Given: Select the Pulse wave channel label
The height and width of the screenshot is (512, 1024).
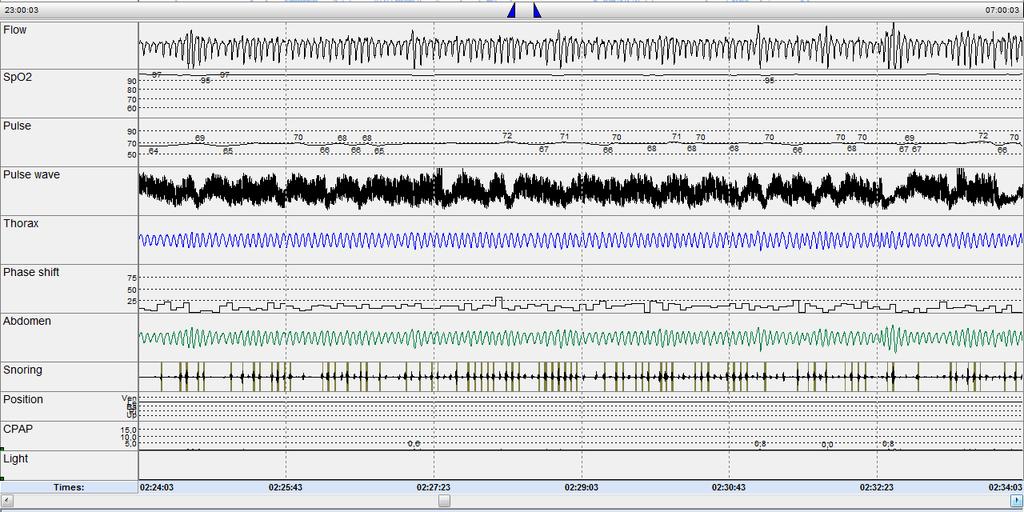Looking at the screenshot, I should pyautogui.click(x=31, y=174).
